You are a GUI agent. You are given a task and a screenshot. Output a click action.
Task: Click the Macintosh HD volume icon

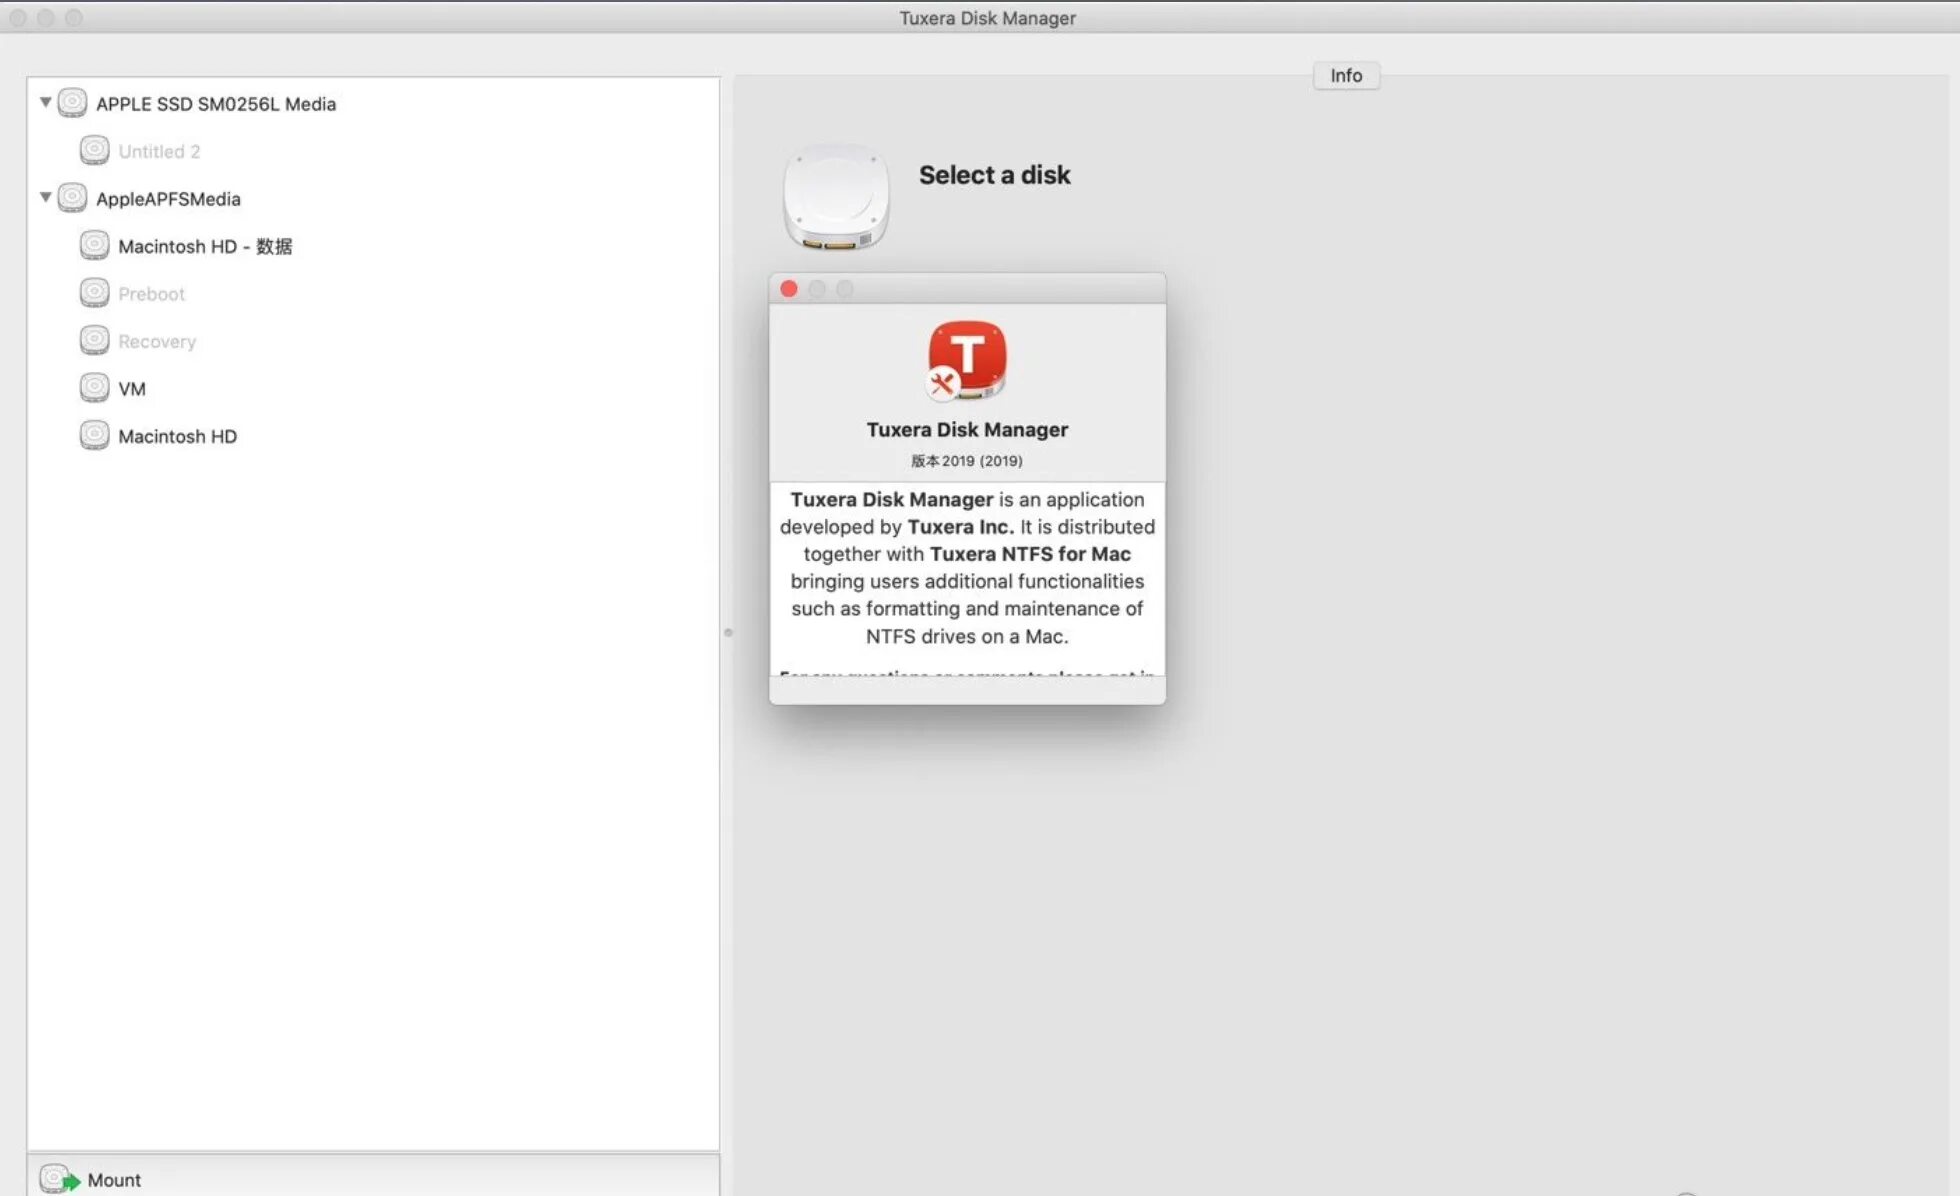point(94,436)
